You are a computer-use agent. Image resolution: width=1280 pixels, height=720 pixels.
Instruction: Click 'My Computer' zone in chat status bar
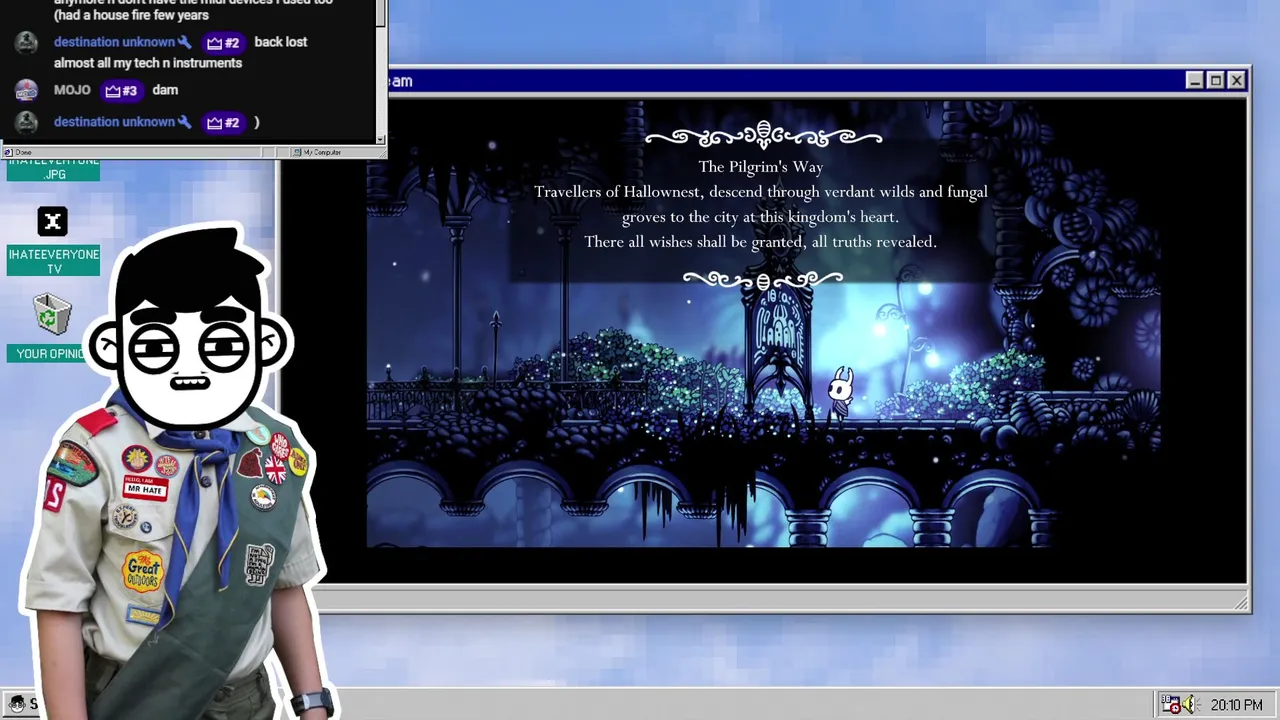(322, 152)
